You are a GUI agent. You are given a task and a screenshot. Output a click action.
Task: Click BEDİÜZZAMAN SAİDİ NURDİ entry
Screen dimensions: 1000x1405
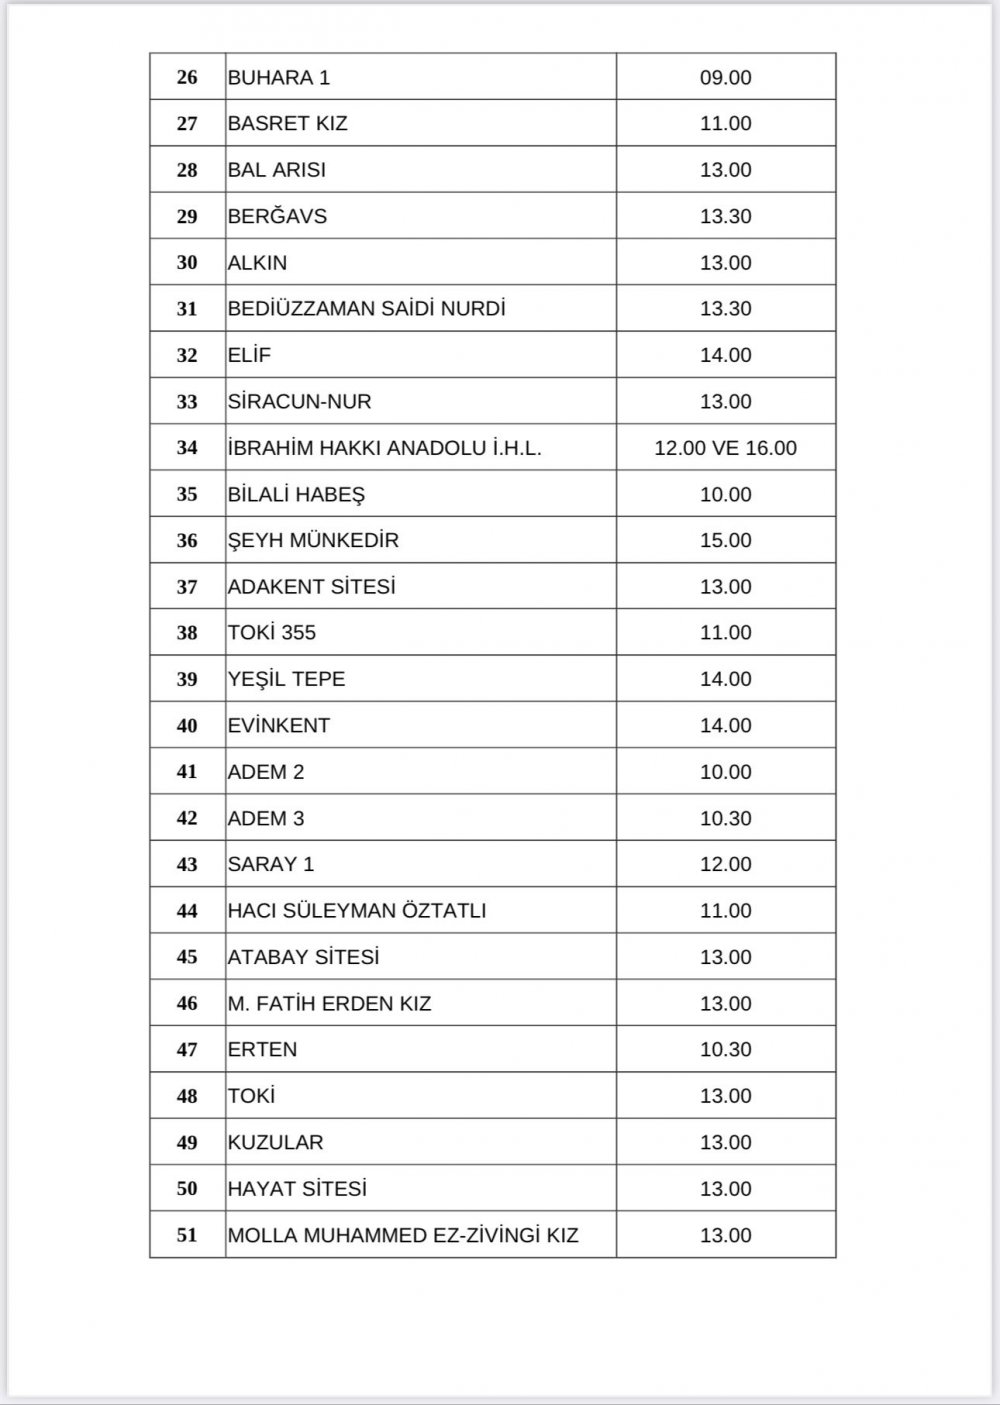coord(367,309)
